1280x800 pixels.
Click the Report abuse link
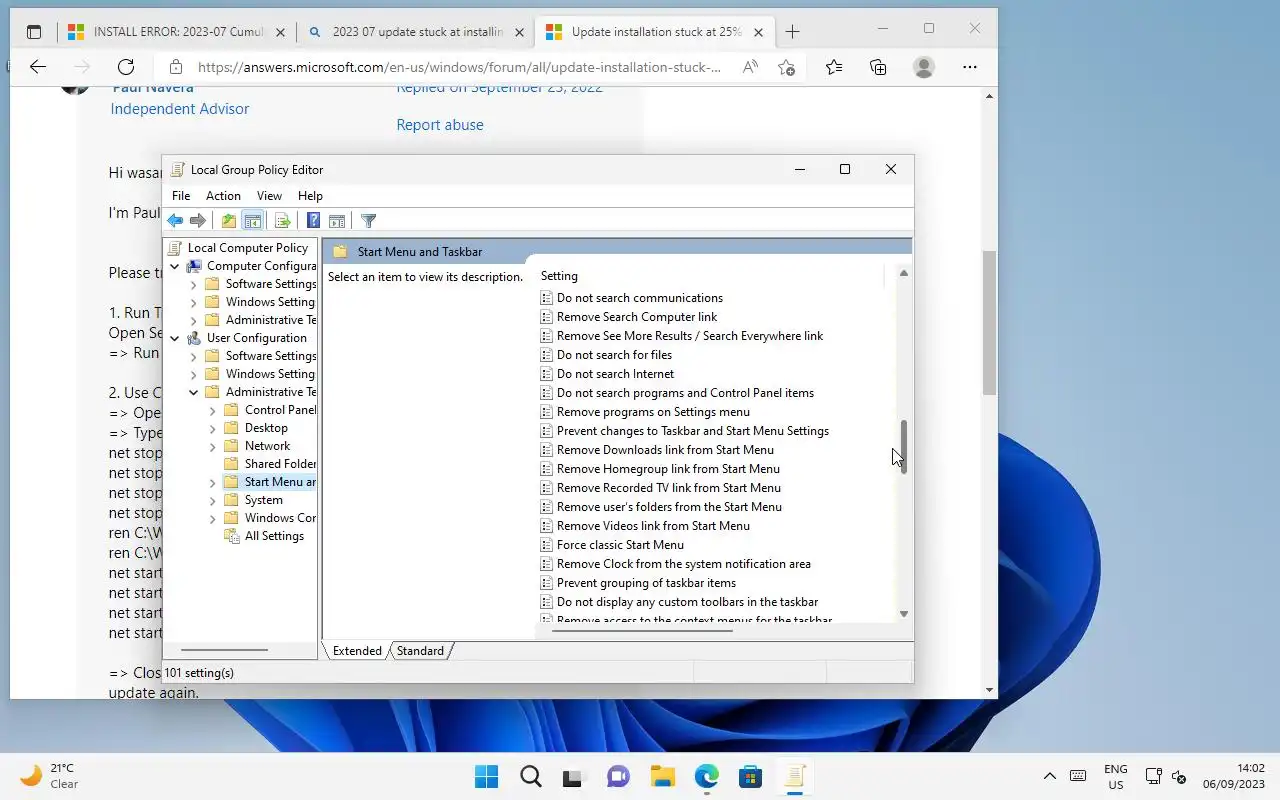[x=440, y=125]
